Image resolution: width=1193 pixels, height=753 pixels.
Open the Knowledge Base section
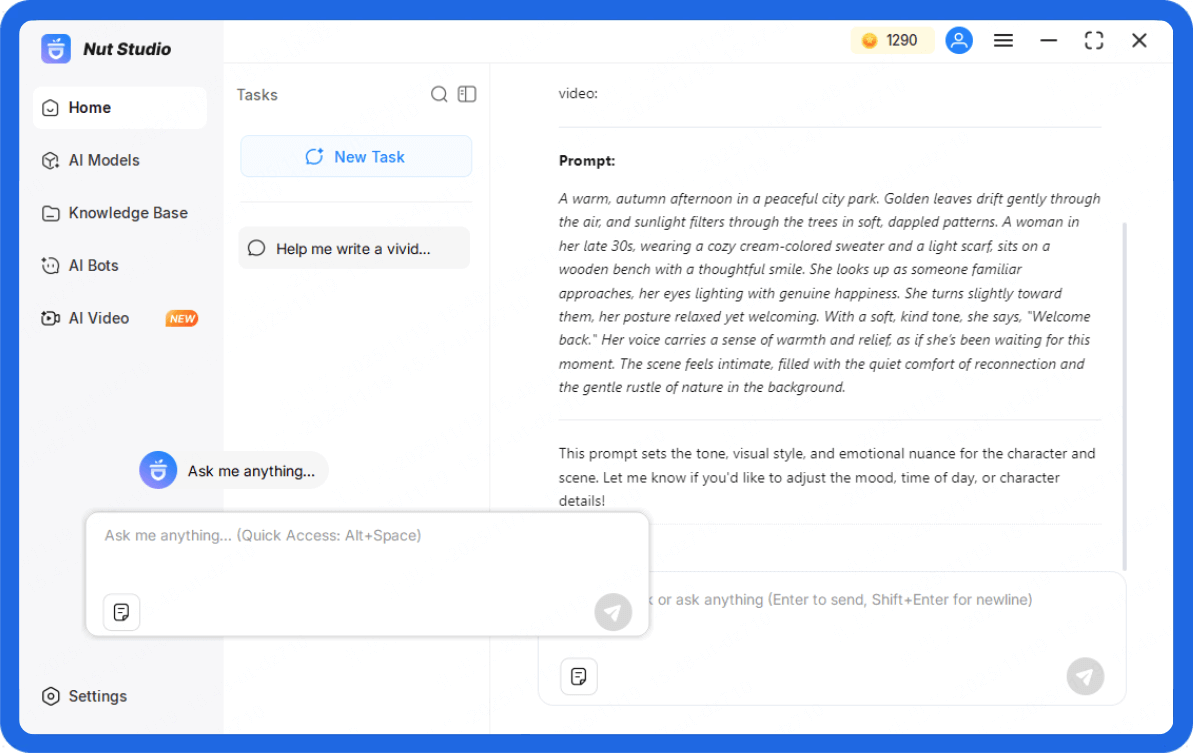(x=127, y=213)
